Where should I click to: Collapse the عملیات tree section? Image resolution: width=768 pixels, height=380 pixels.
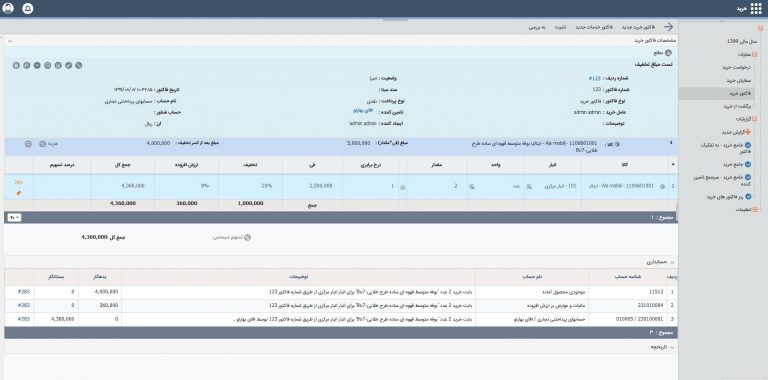[x=754, y=54]
